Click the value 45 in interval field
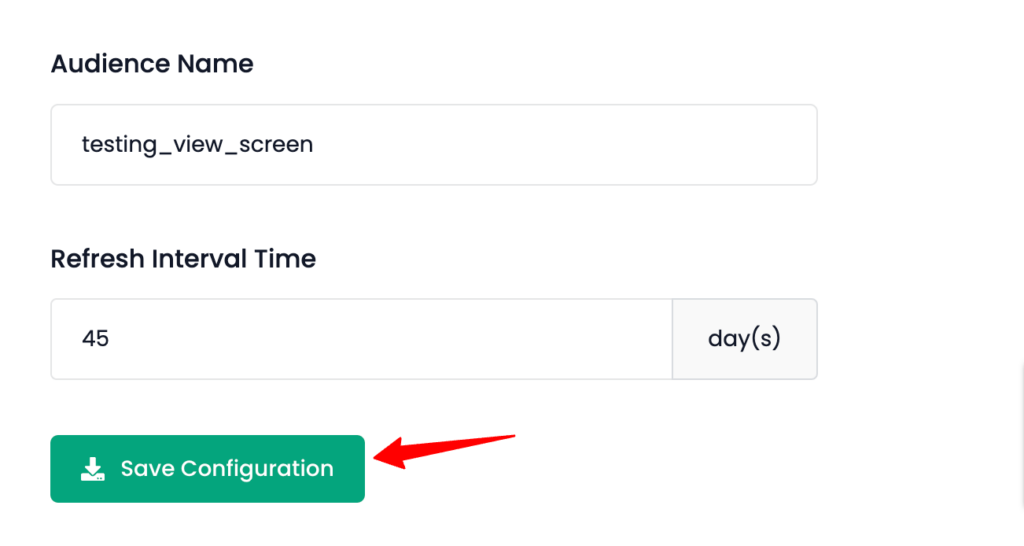The width and height of the screenshot is (1024, 546). tap(95, 339)
